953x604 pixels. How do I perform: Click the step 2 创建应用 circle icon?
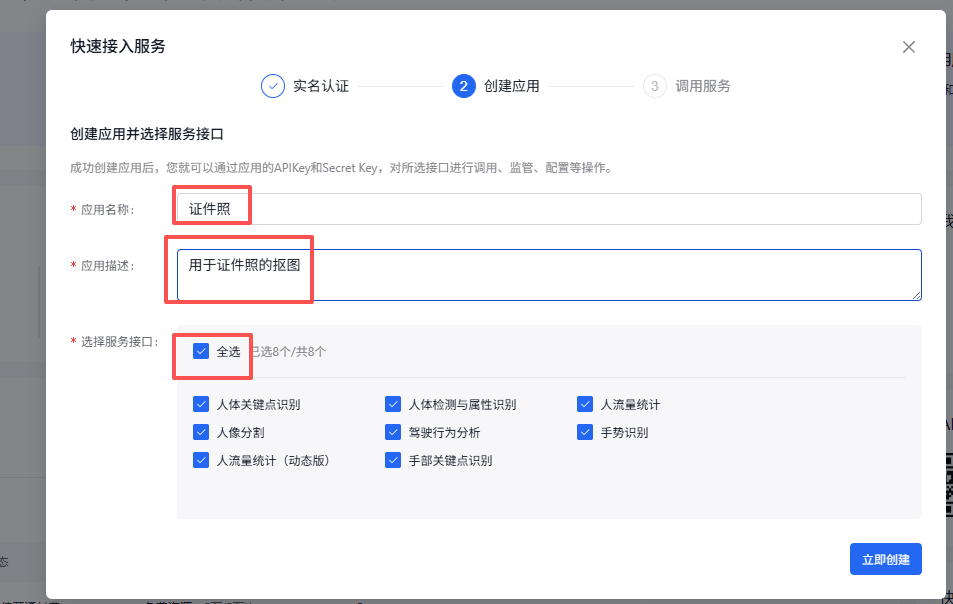(x=464, y=86)
